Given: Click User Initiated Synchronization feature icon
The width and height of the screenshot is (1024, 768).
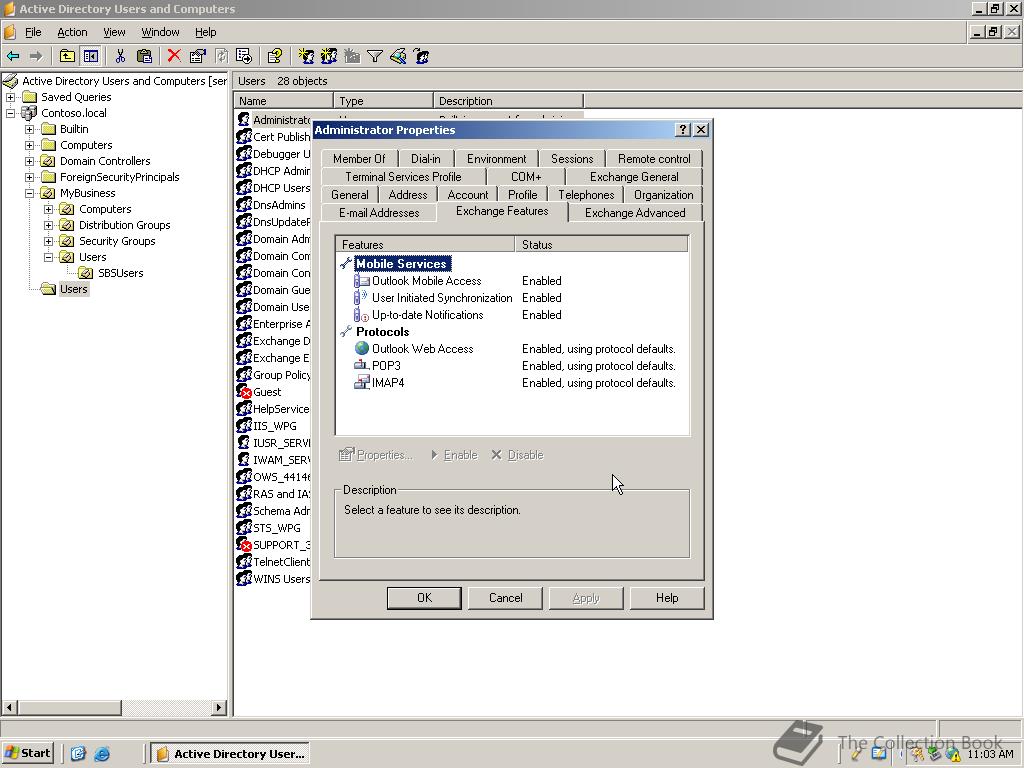Looking at the screenshot, I should click(x=361, y=298).
